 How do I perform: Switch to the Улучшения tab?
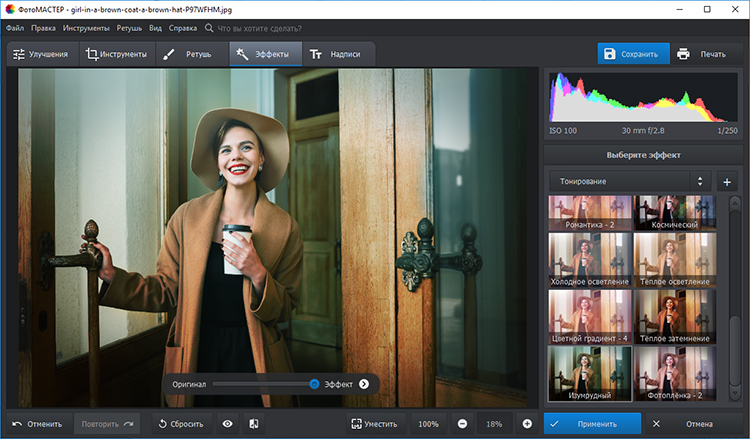point(41,54)
